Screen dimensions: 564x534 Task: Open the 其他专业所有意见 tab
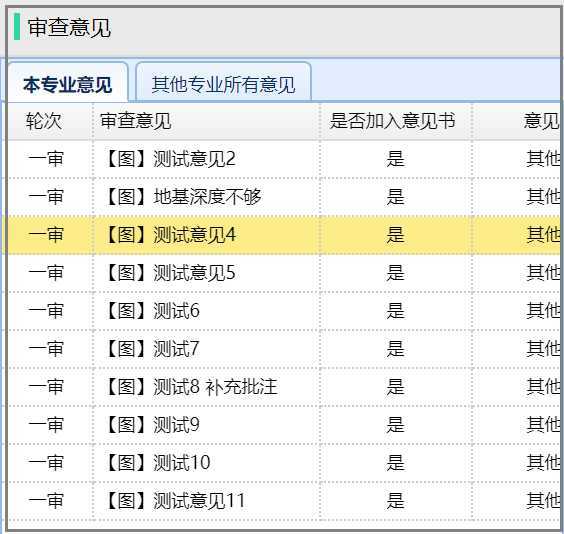[x=223, y=82]
